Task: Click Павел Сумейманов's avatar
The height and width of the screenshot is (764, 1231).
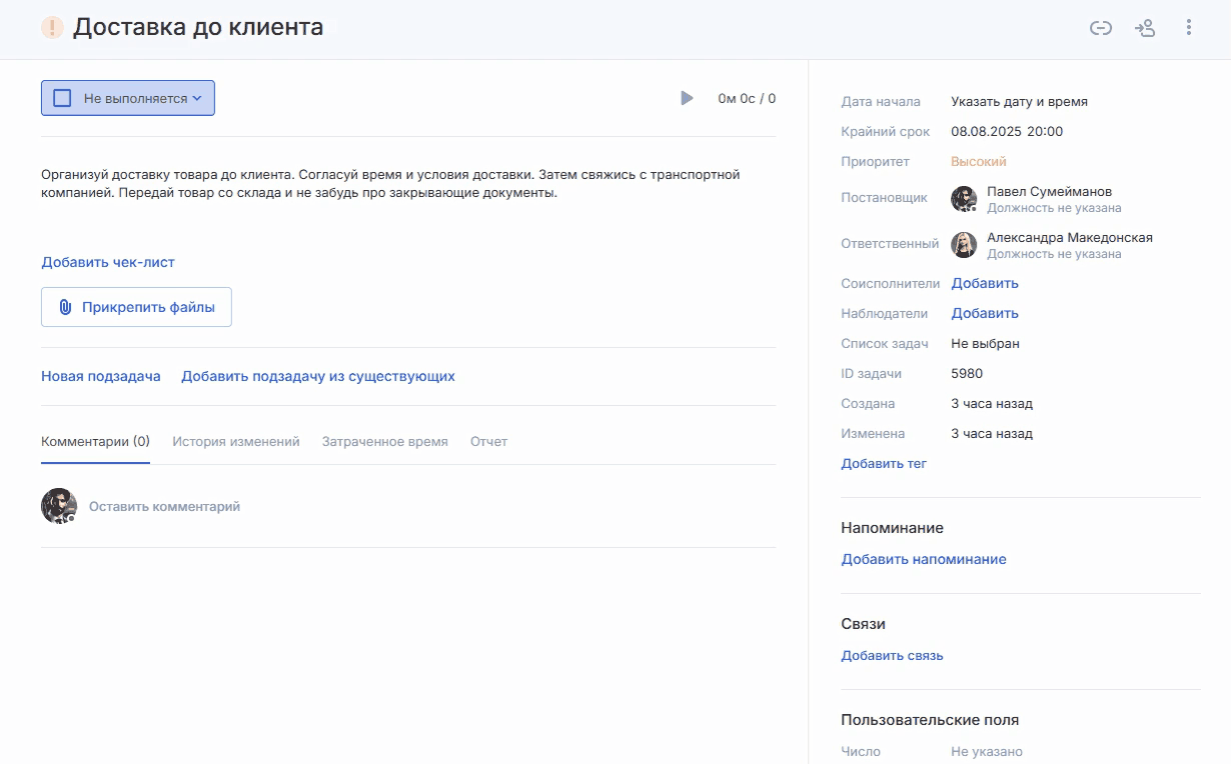Action: click(963, 198)
